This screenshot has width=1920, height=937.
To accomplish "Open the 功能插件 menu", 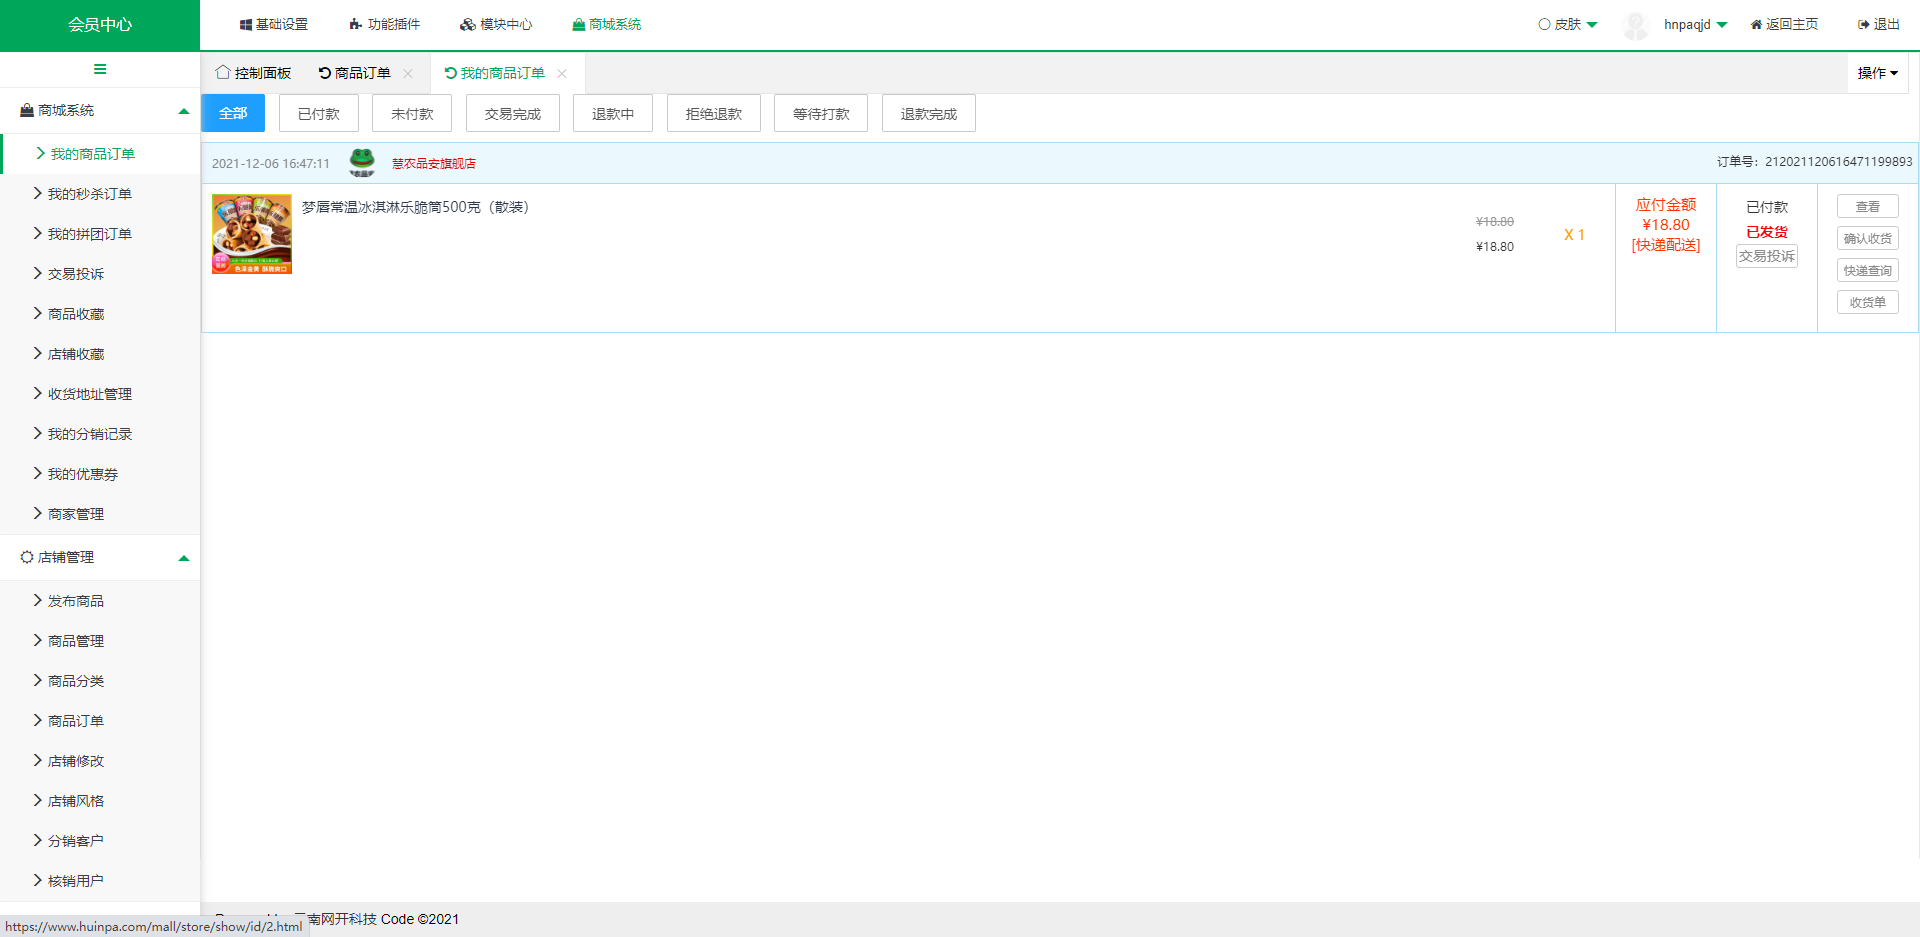I will (x=385, y=25).
